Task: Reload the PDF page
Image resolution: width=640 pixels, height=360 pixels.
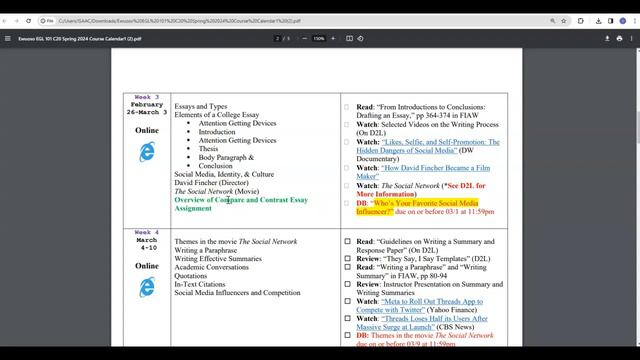Action: 29,21
